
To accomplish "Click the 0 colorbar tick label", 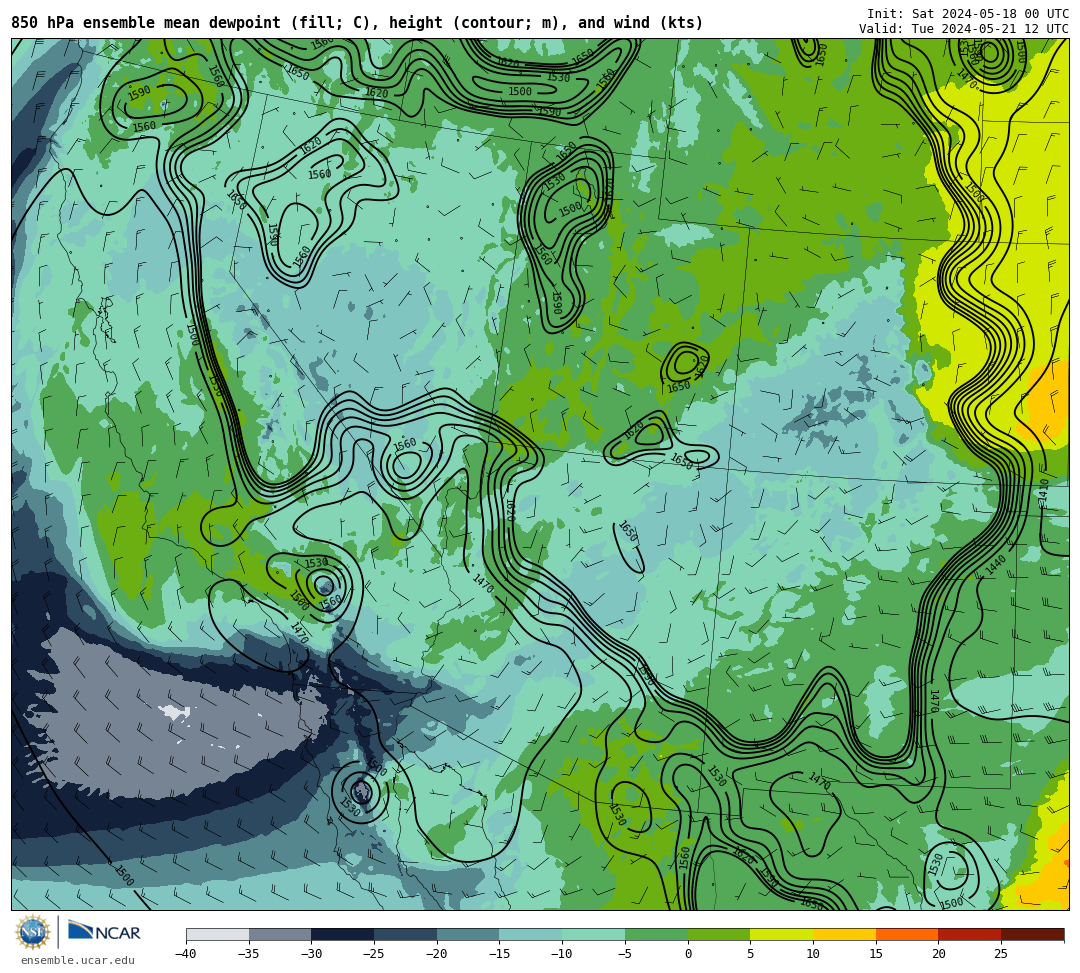I will [x=688, y=954].
